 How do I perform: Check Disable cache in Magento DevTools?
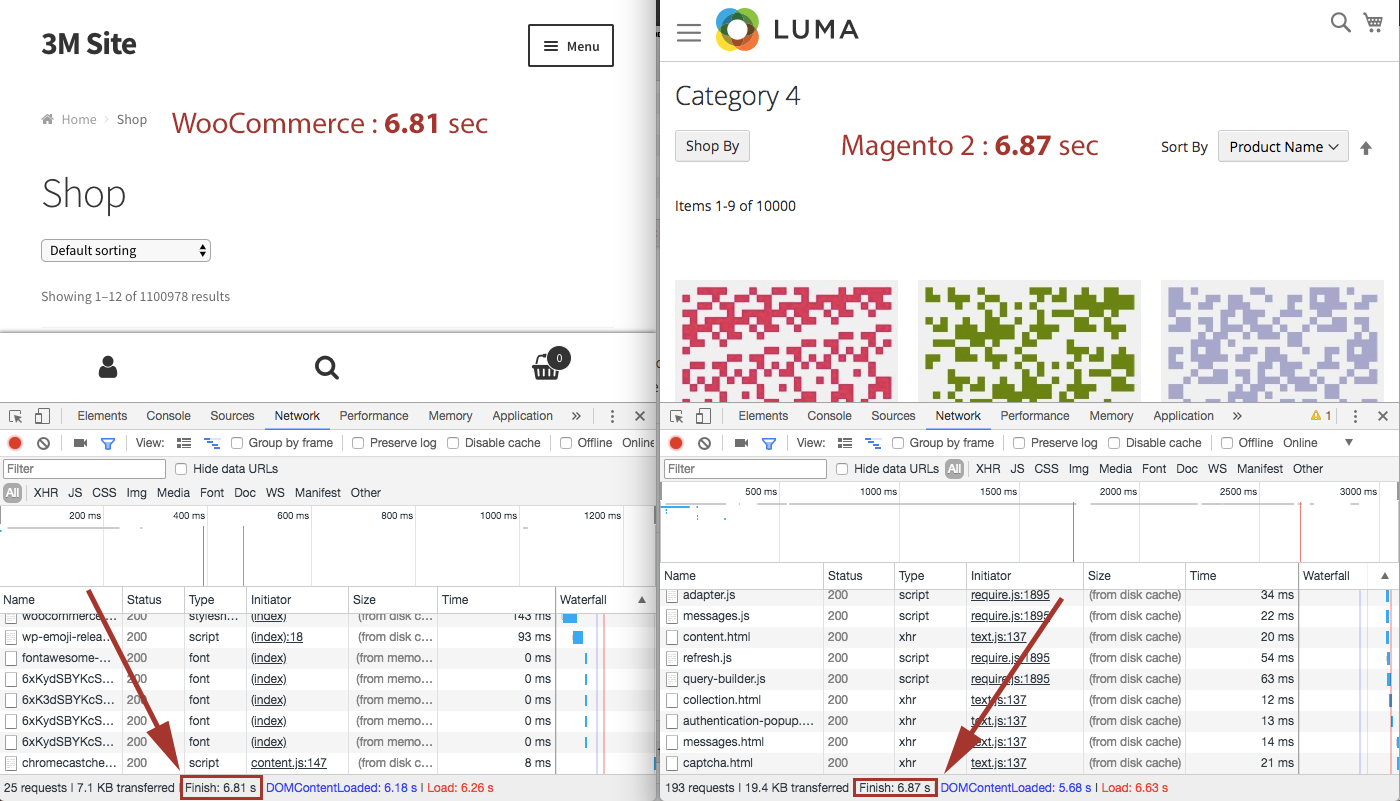[1118, 443]
